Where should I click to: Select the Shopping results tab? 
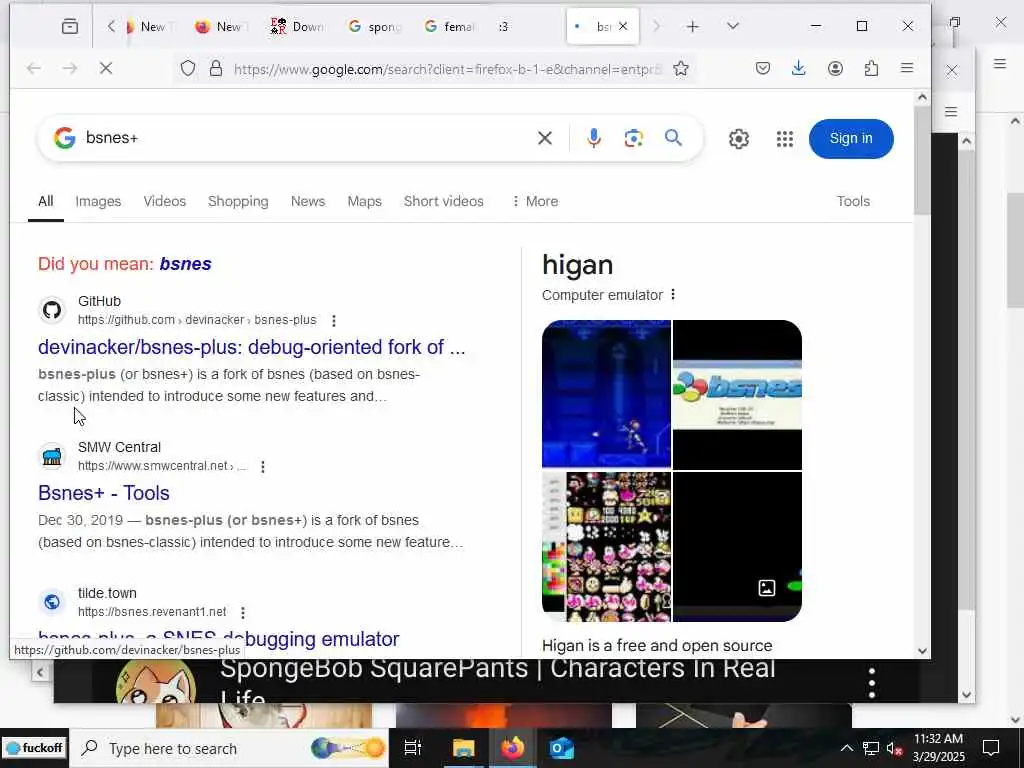[238, 201]
